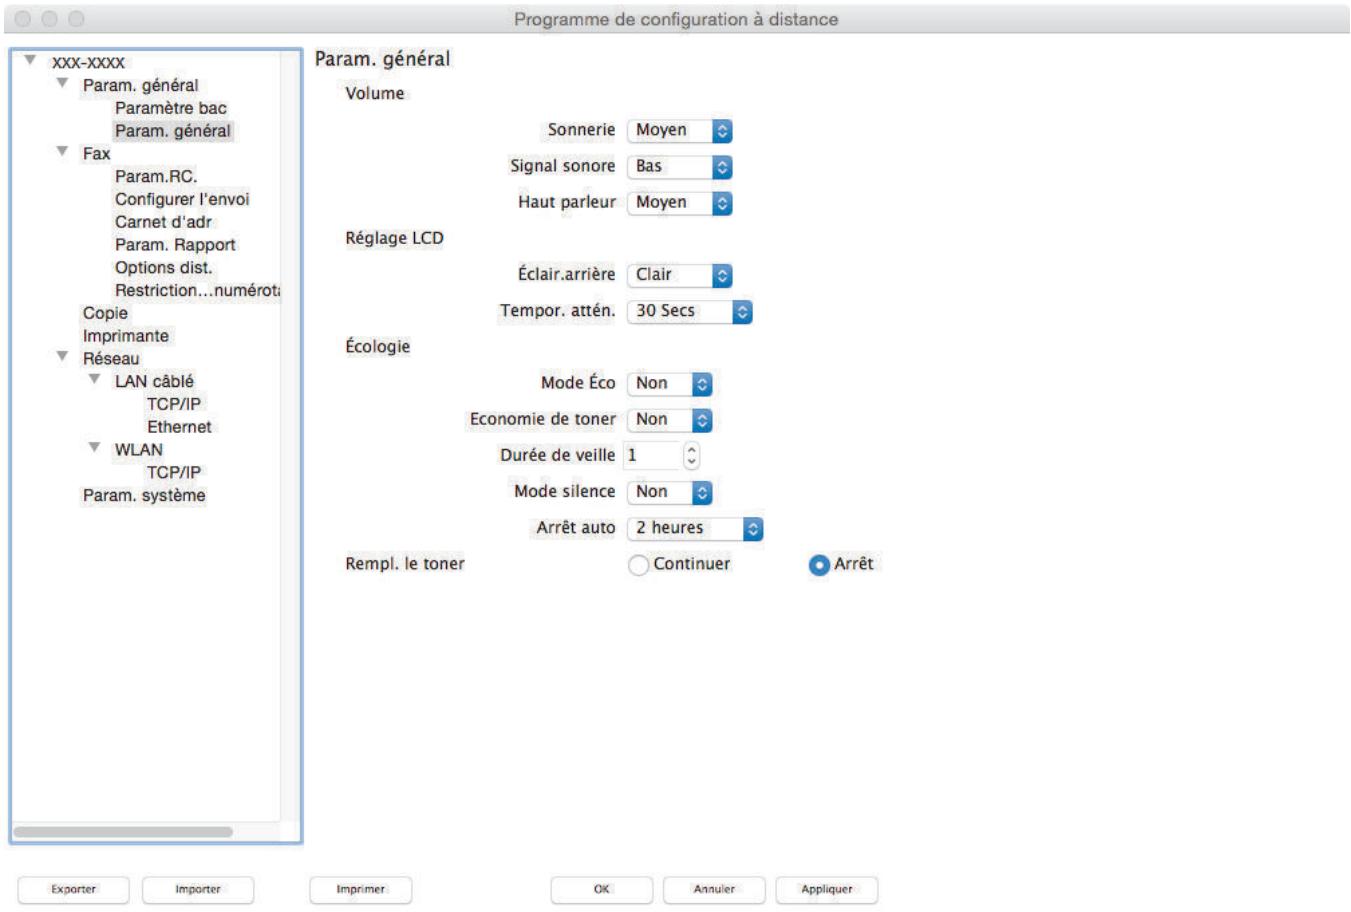This screenshot has height=912, width=1351.
Task: Select Imprimante in the tree
Action: pyautogui.click(x=126, y=336)
